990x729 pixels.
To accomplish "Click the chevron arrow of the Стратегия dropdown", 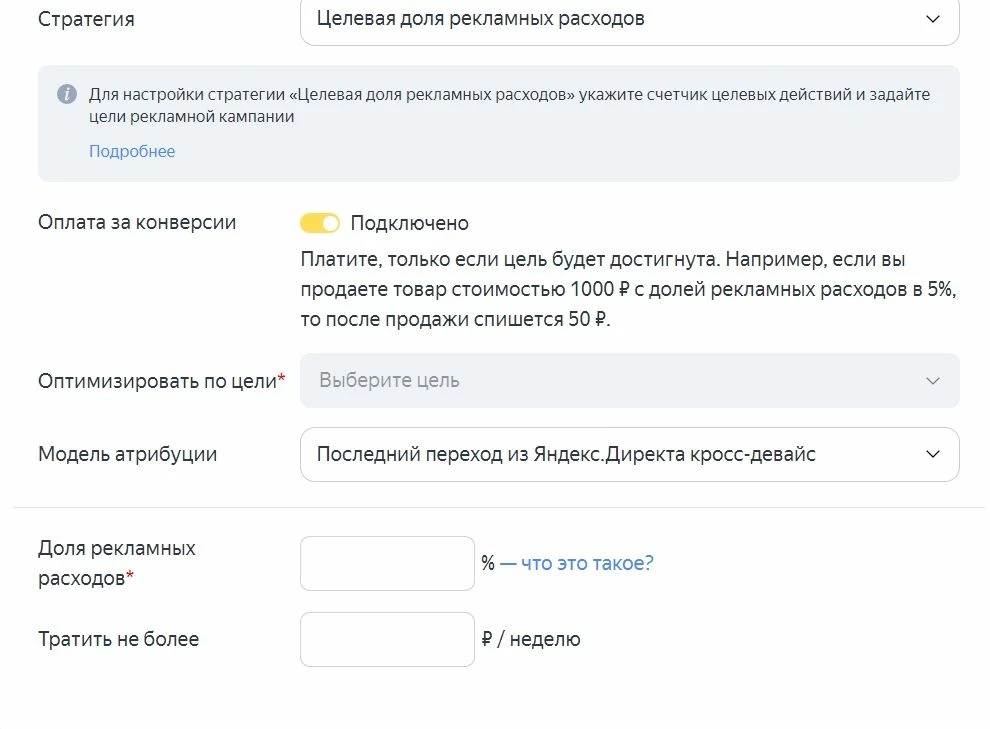I will 933,19.
